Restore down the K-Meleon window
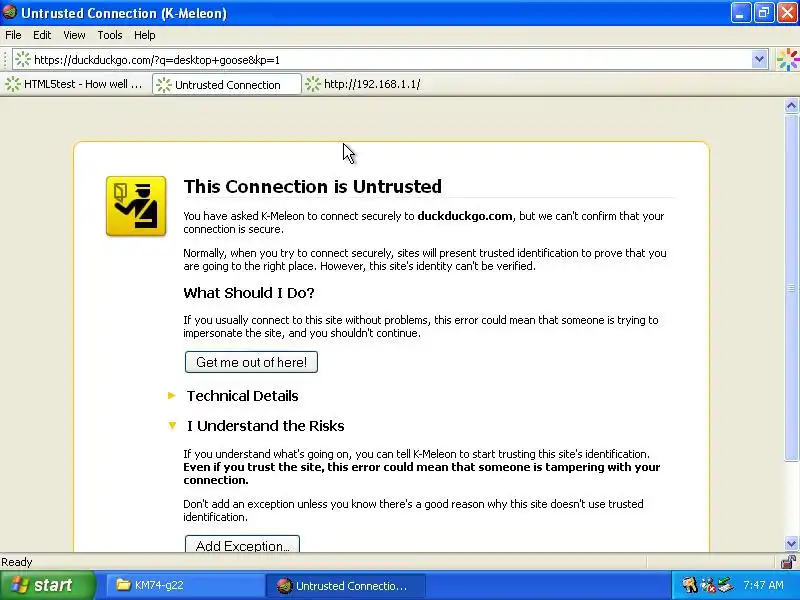The width and height of the screenshot is (800, 600). [x=764, y=13]
